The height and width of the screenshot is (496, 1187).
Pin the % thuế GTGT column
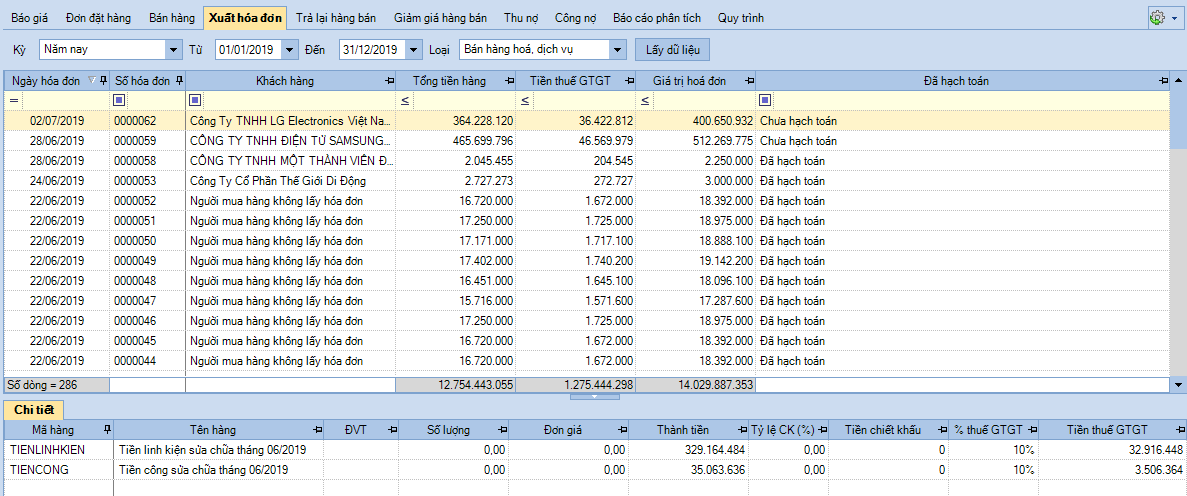pos(1033,430)
